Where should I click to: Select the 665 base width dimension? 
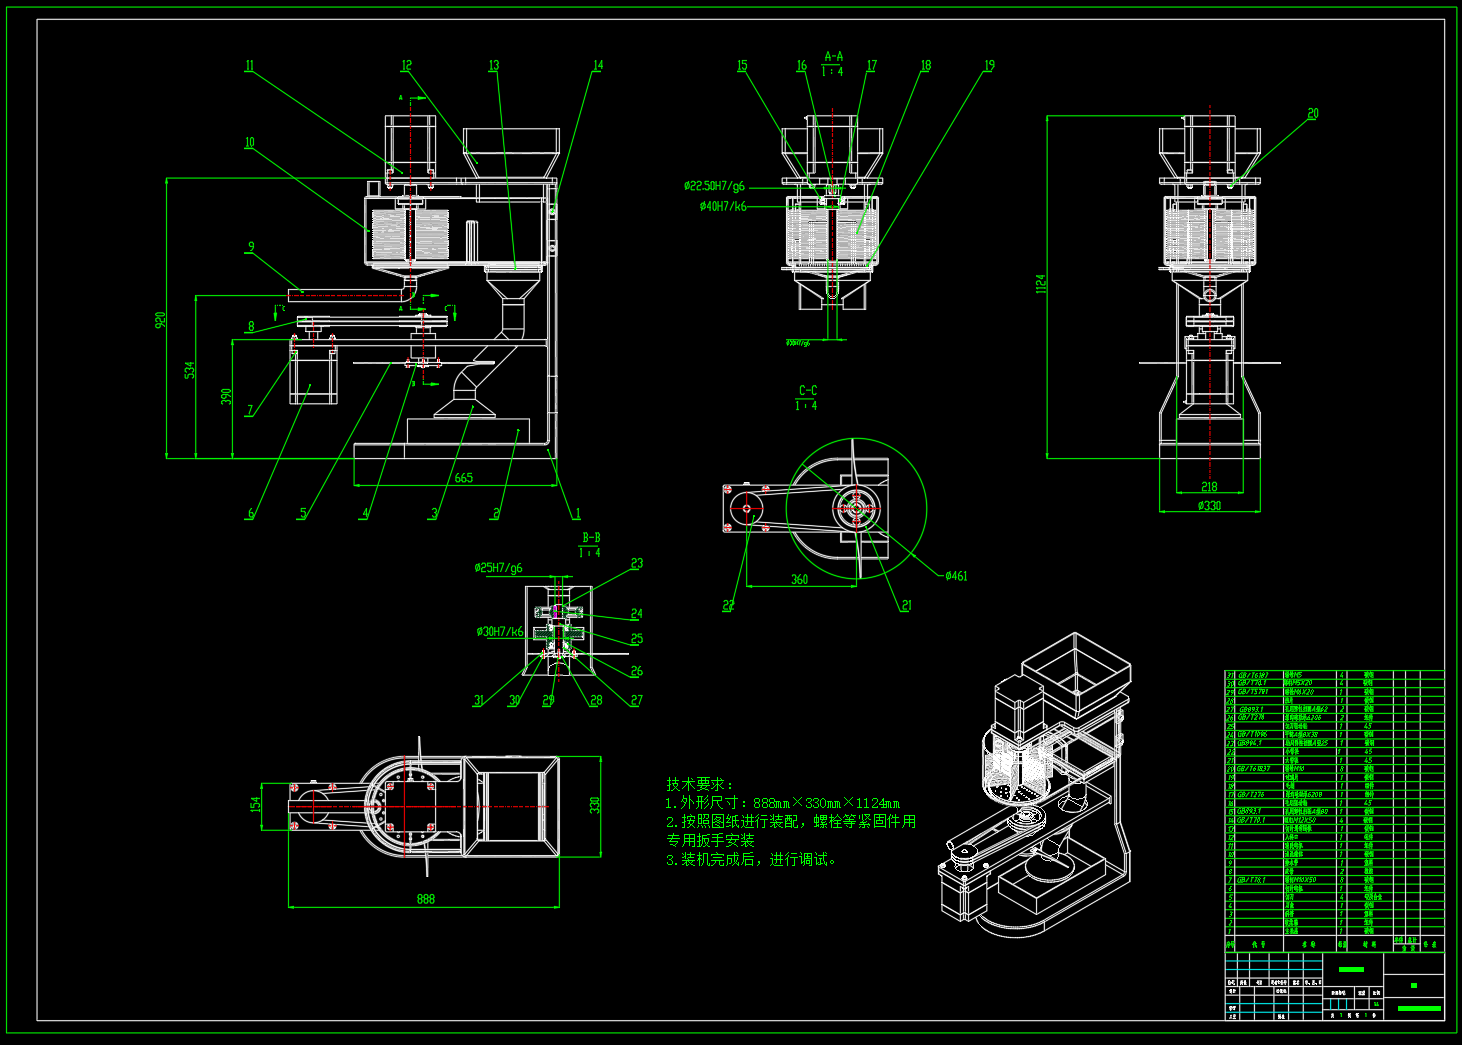tap(464, 478)
